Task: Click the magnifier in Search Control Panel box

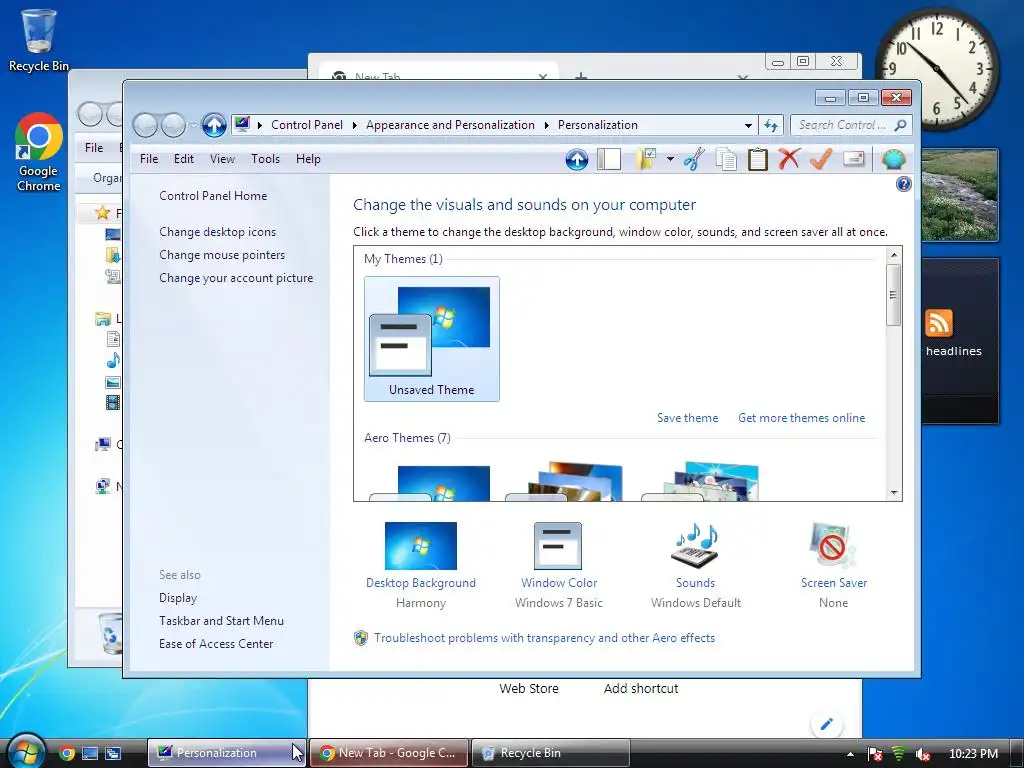Action: 901,125
